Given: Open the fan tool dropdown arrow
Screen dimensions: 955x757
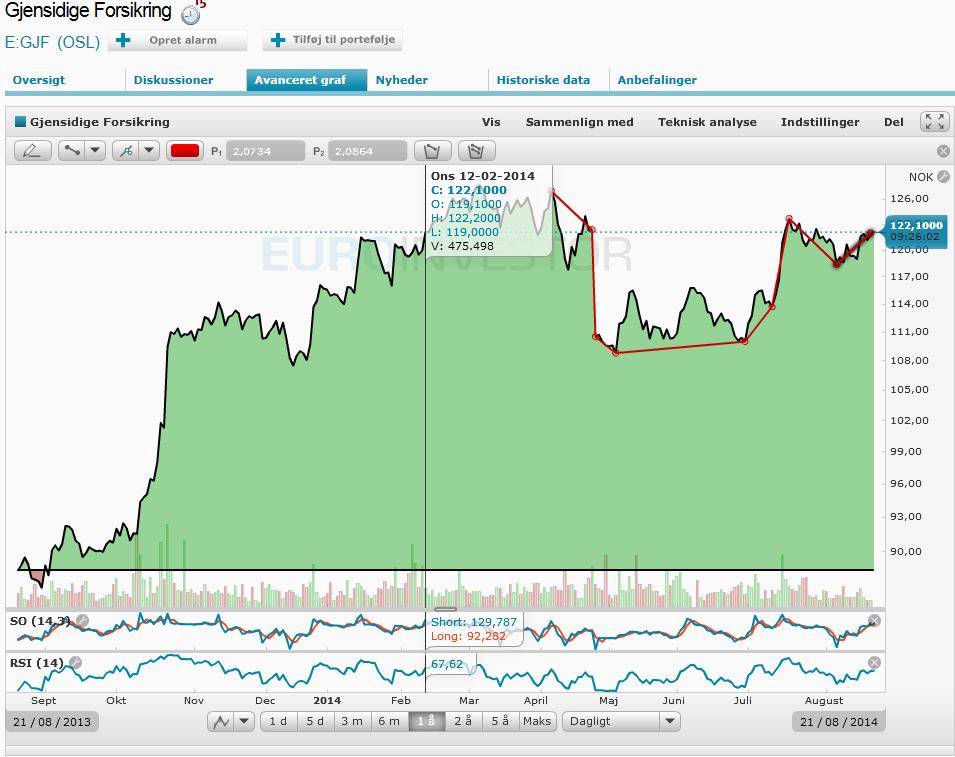Looking at the screenshot, I should [150, 150].
